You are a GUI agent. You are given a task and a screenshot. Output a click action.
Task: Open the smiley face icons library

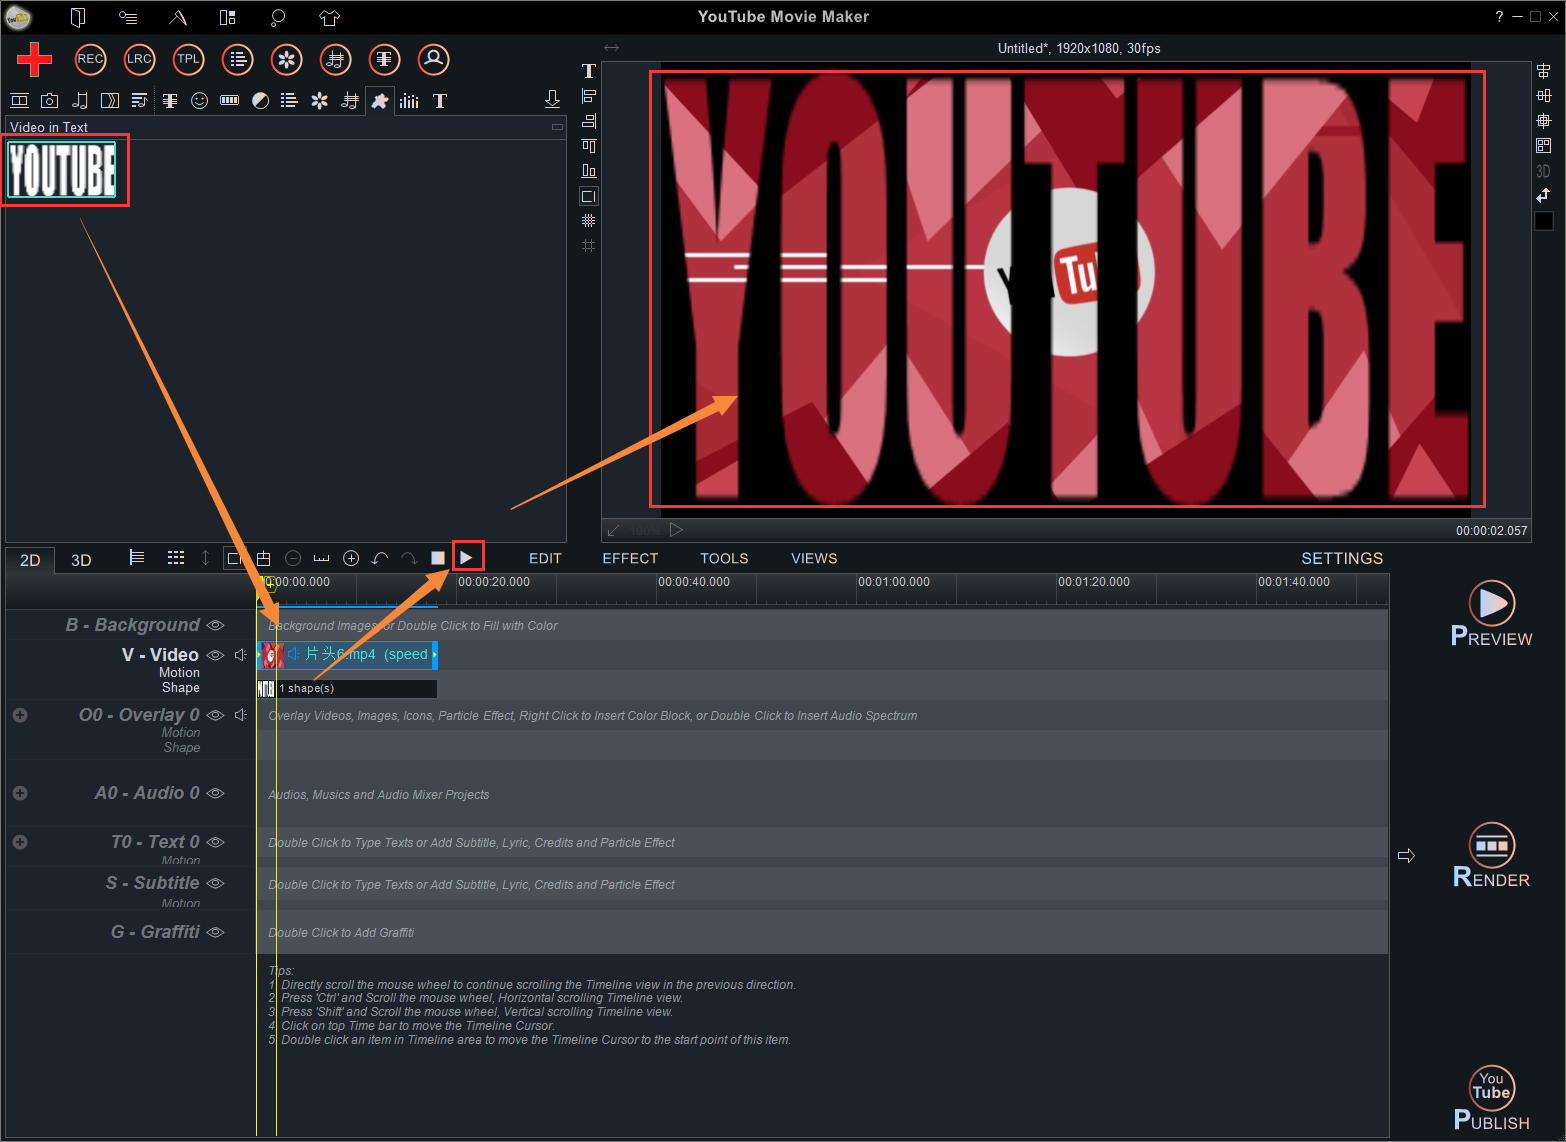pos(200,100)
